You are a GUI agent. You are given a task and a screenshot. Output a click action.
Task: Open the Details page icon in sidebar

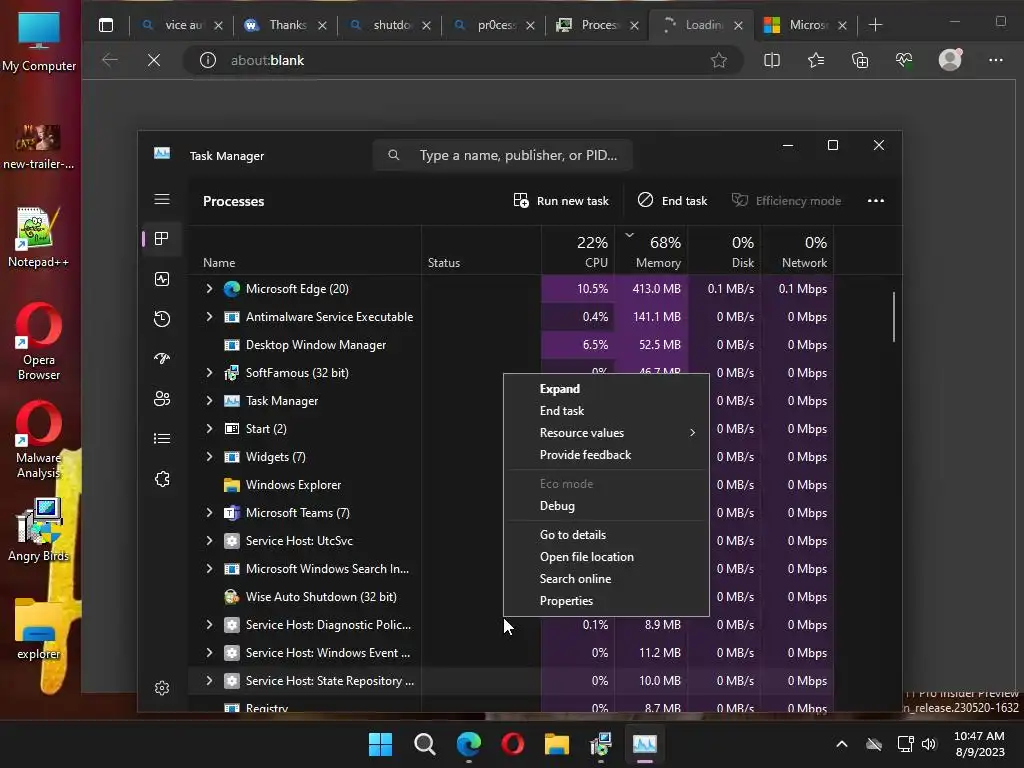162,438
